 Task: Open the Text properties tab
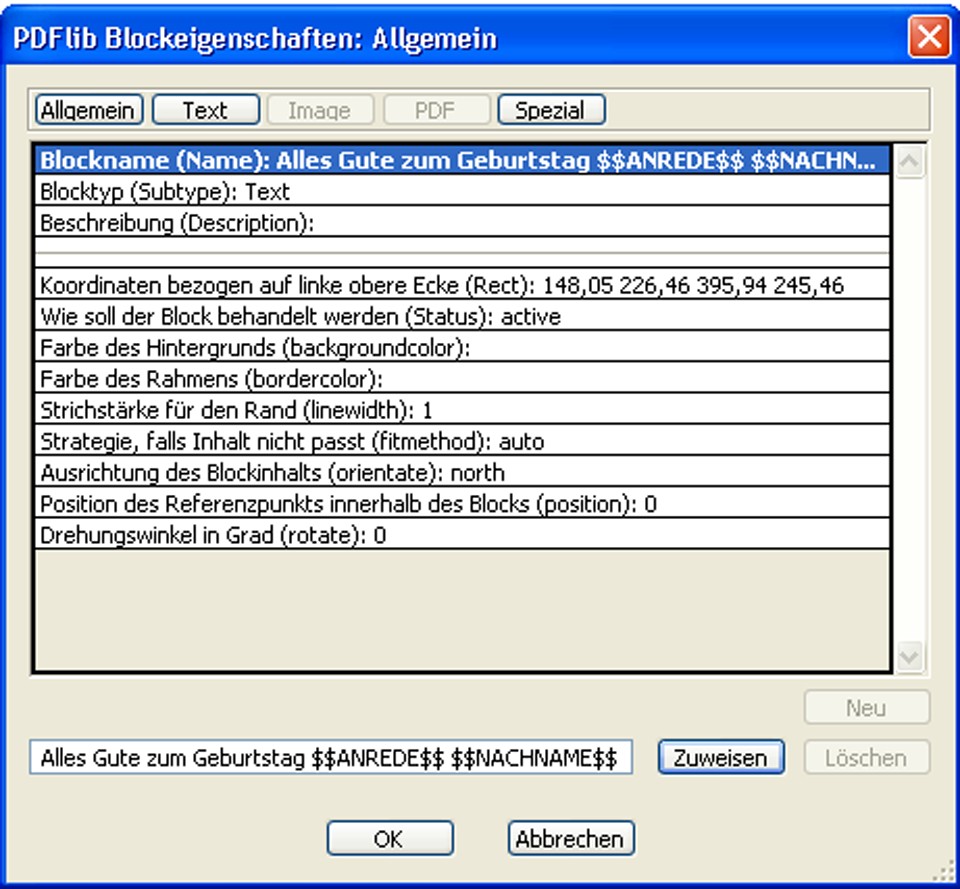point(206,110)
